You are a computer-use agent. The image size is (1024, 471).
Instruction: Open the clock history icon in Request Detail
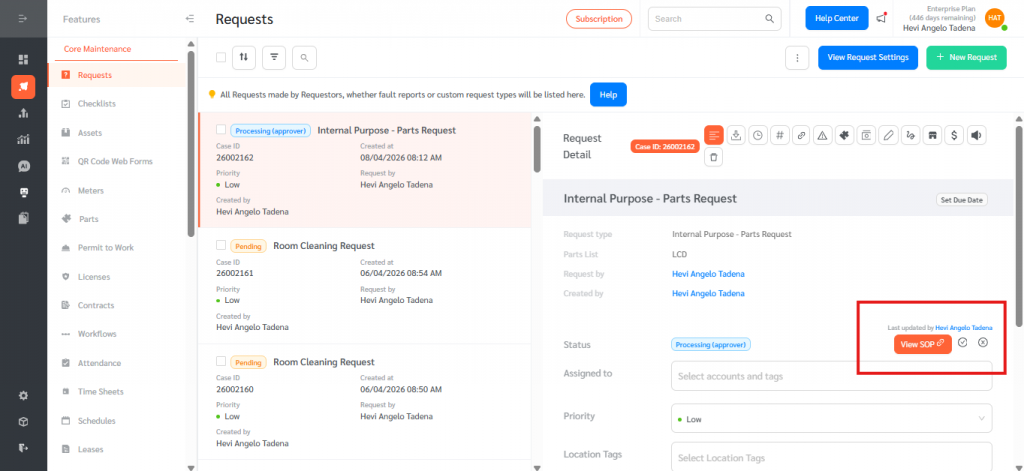coord(758,135)
